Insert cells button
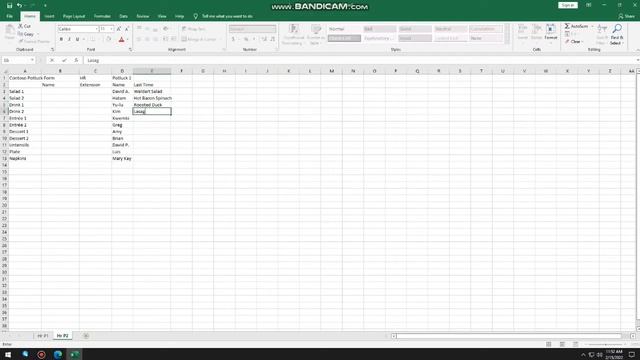640x360 pixels. tap(522, 32)
